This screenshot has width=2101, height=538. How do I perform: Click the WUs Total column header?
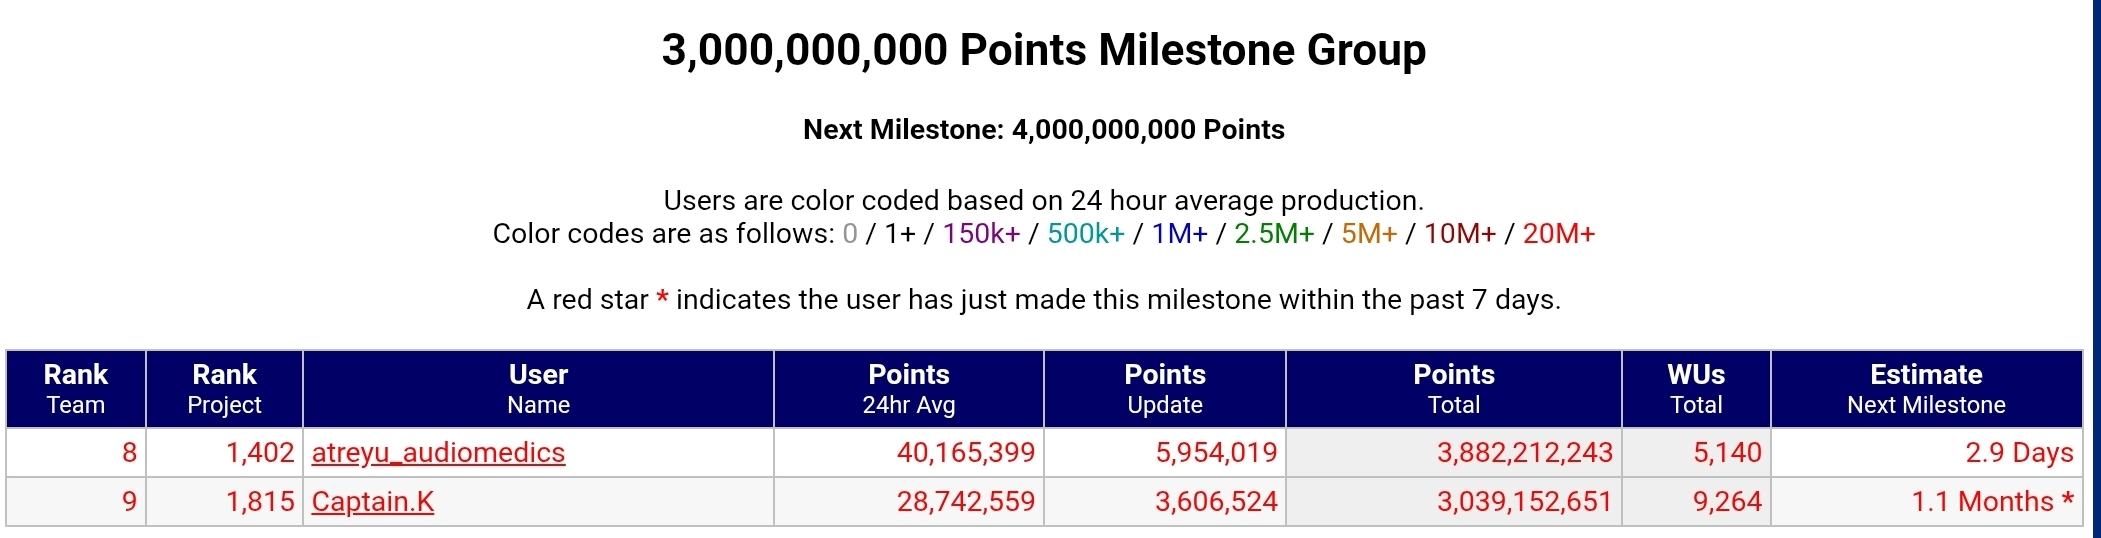1696,389
